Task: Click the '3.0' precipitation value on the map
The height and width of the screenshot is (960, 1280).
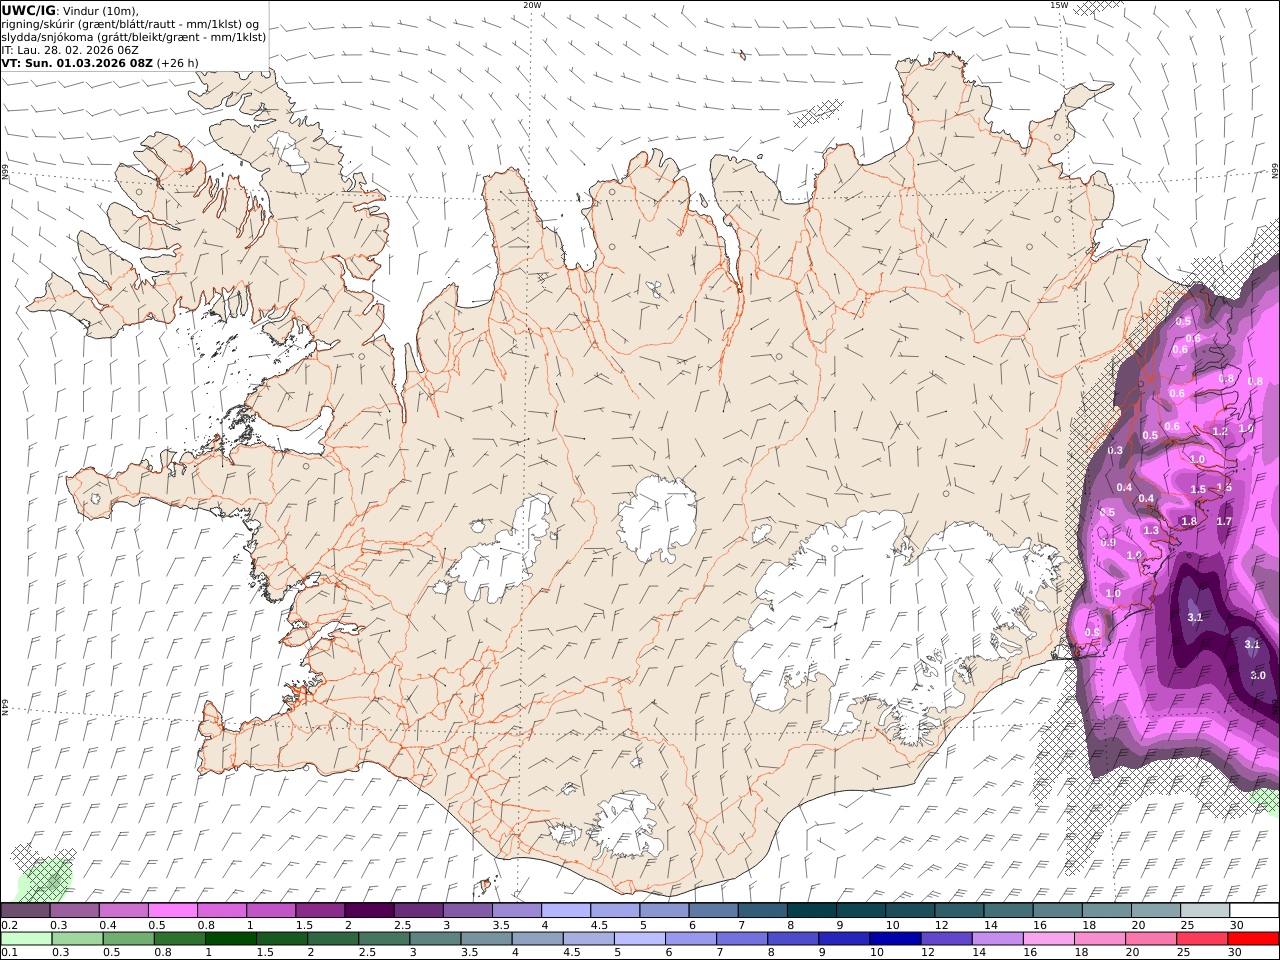Action: coord(1258,675)
